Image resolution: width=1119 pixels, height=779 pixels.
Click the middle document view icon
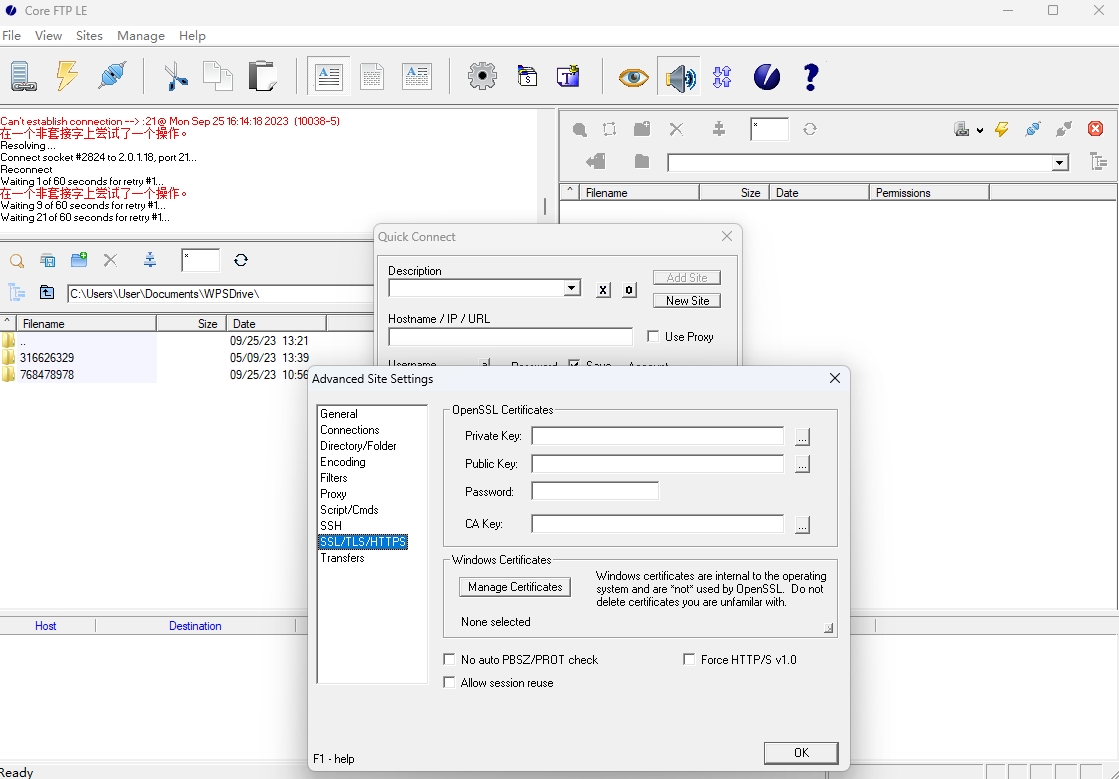(x=372, y=76)
